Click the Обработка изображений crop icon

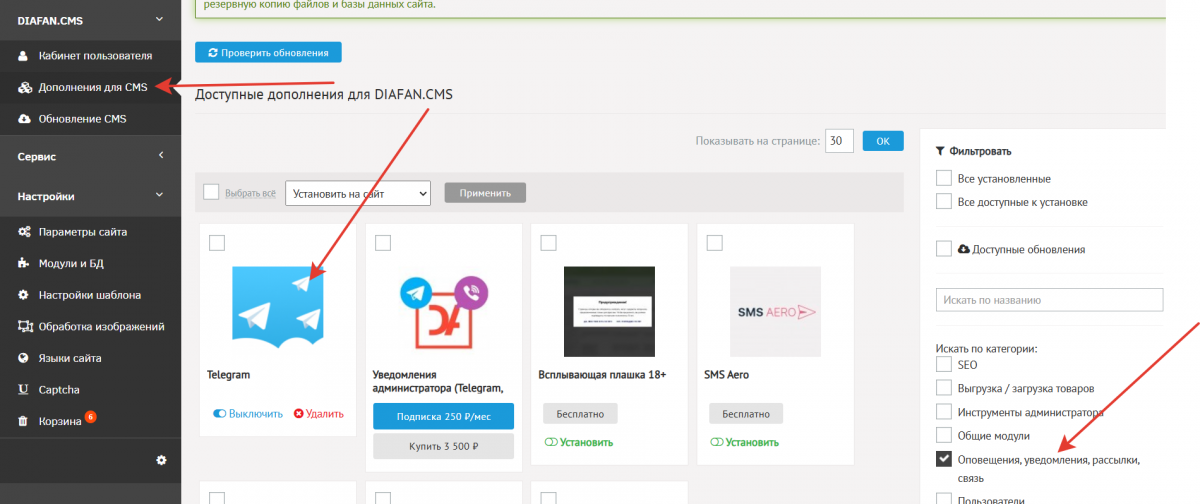pos(25,326)
